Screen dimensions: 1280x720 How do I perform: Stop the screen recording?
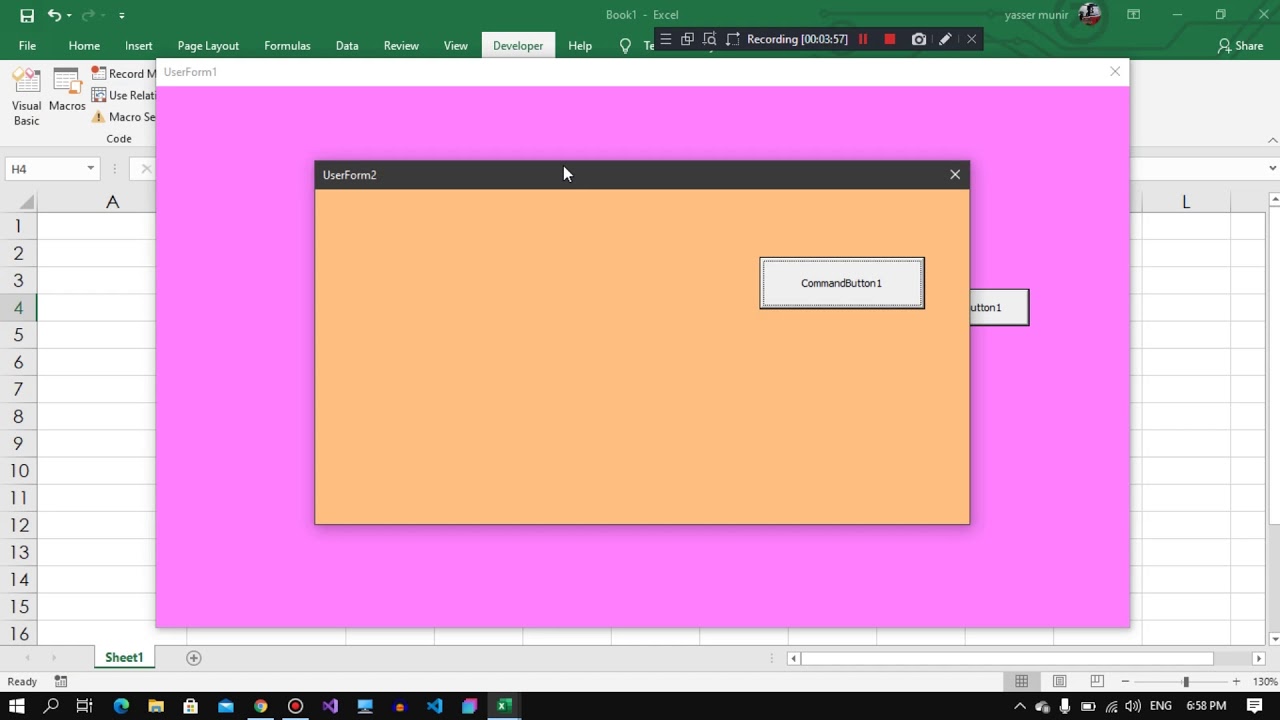(889, 39)
